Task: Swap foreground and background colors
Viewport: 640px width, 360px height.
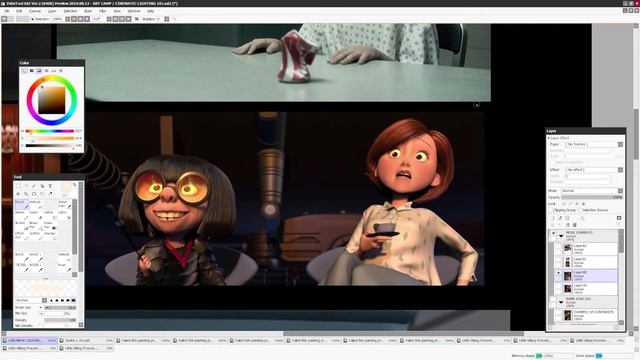Action: coord(75,185)
